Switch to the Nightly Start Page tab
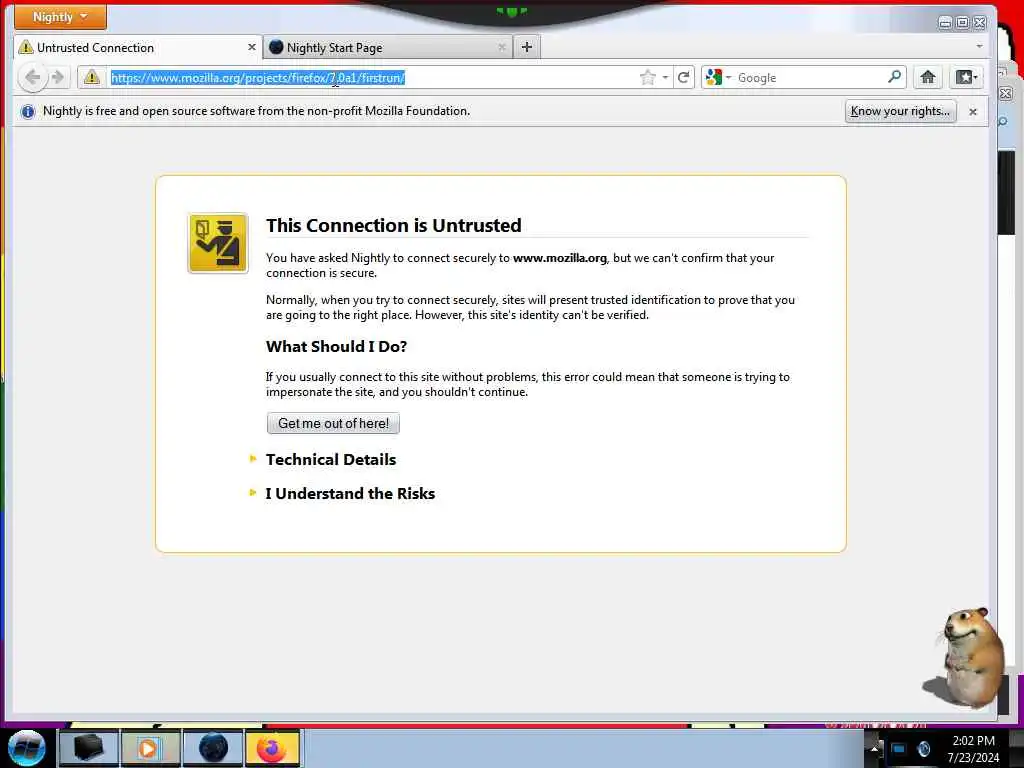 click(388, 47)
